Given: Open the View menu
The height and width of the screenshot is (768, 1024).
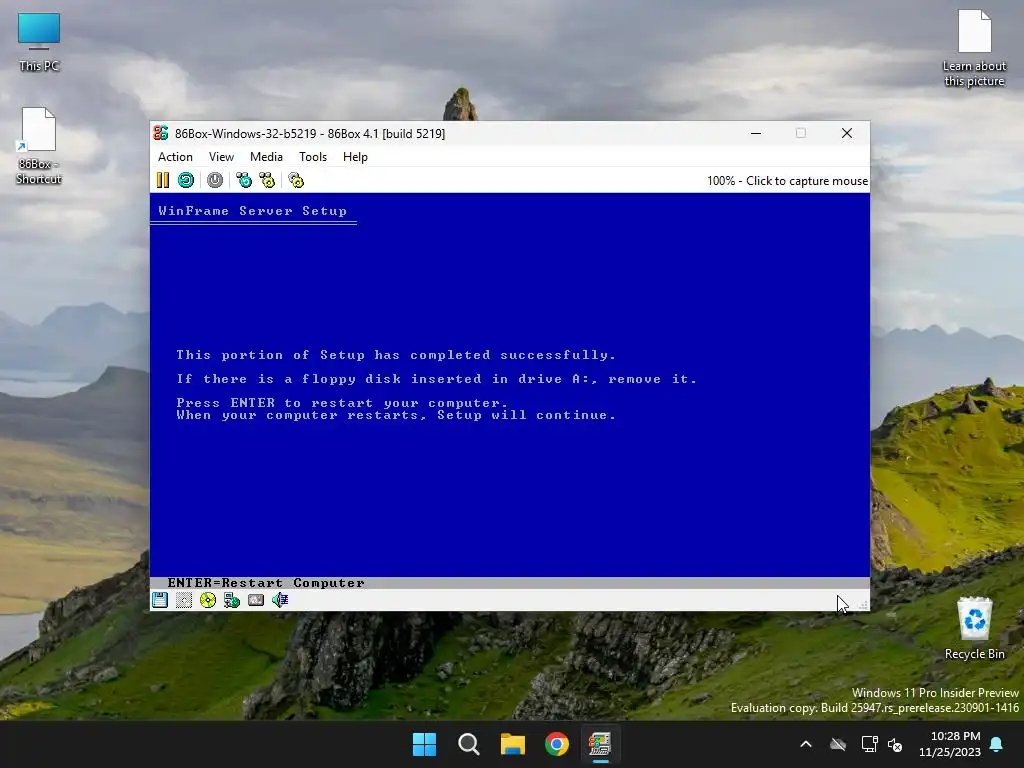Looking at the screenshot, I should coord(221,157).
